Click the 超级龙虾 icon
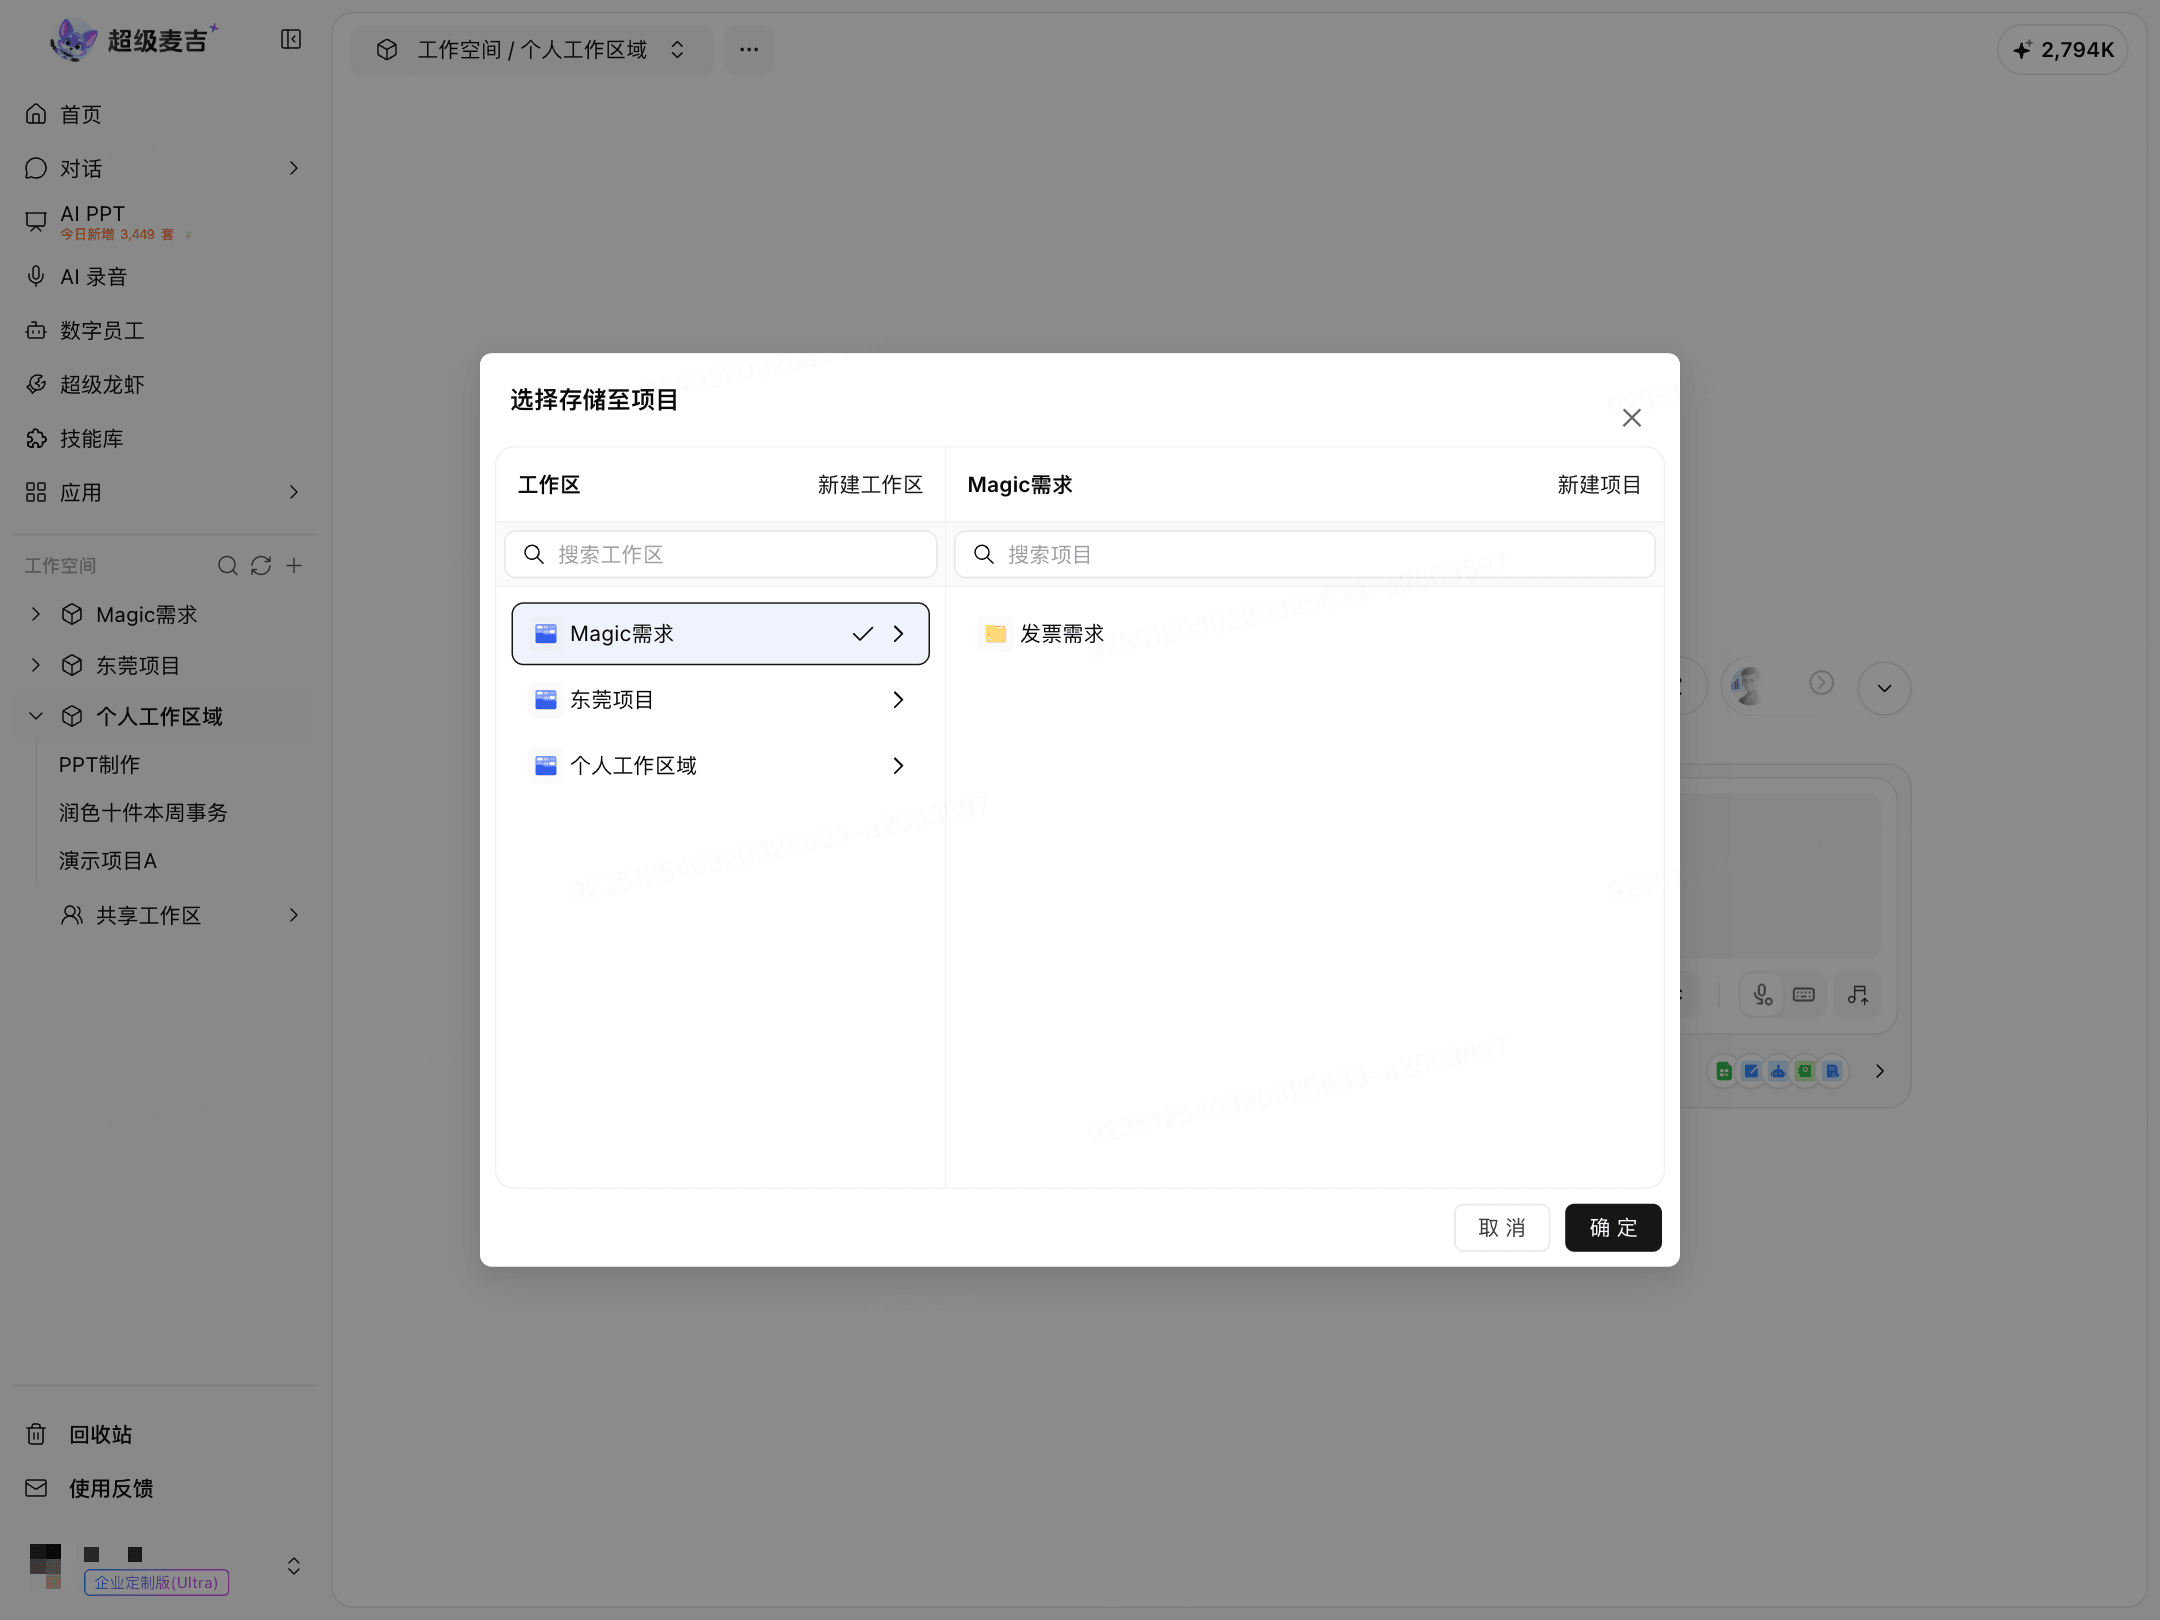The width and height of the screenshot is (2160, 1620). (36, 385)
